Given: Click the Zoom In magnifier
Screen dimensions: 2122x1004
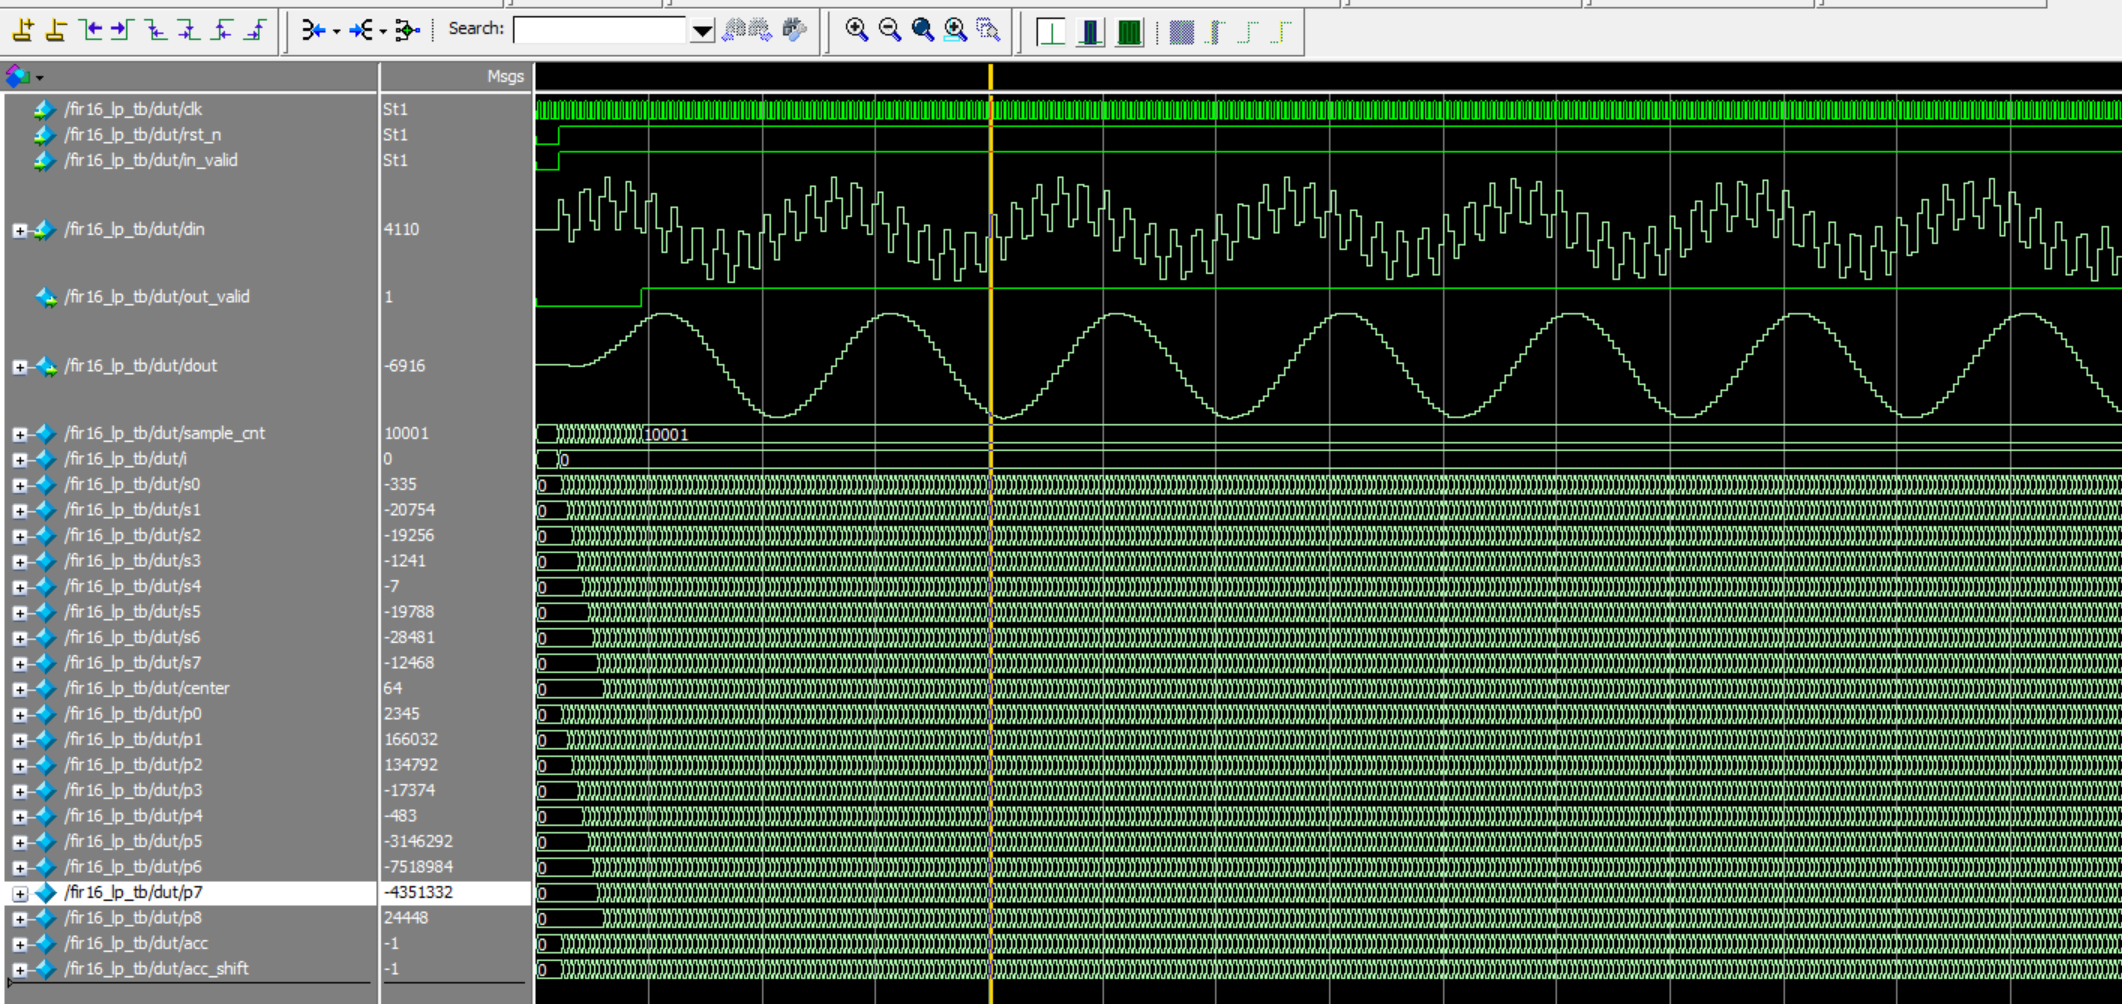Looking at the screenshot, I should (856, 30).
